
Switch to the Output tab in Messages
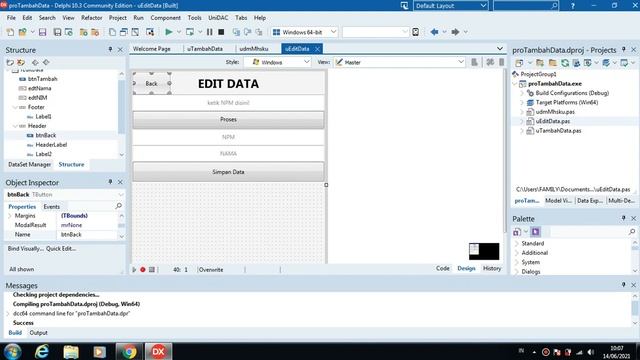(x=38, y=333)
